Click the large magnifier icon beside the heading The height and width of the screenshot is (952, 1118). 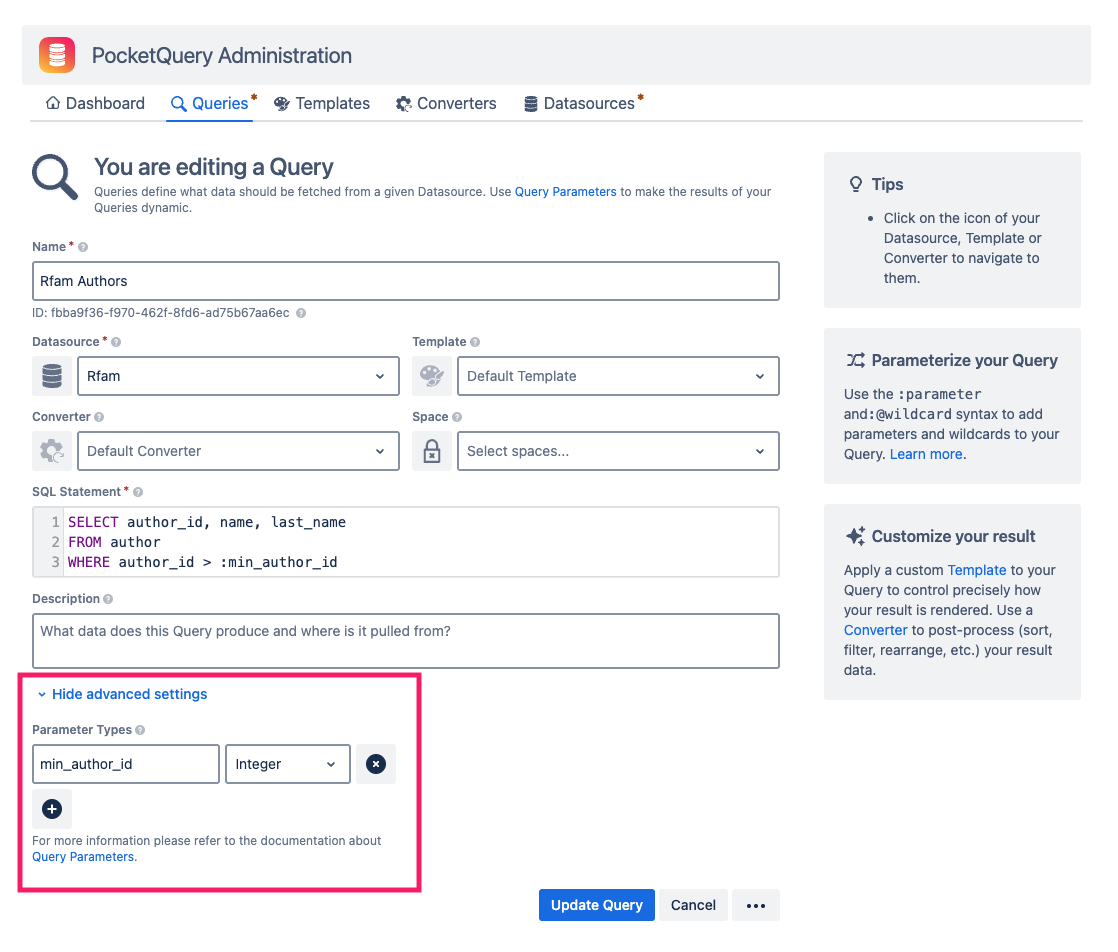tap(55, 177)
